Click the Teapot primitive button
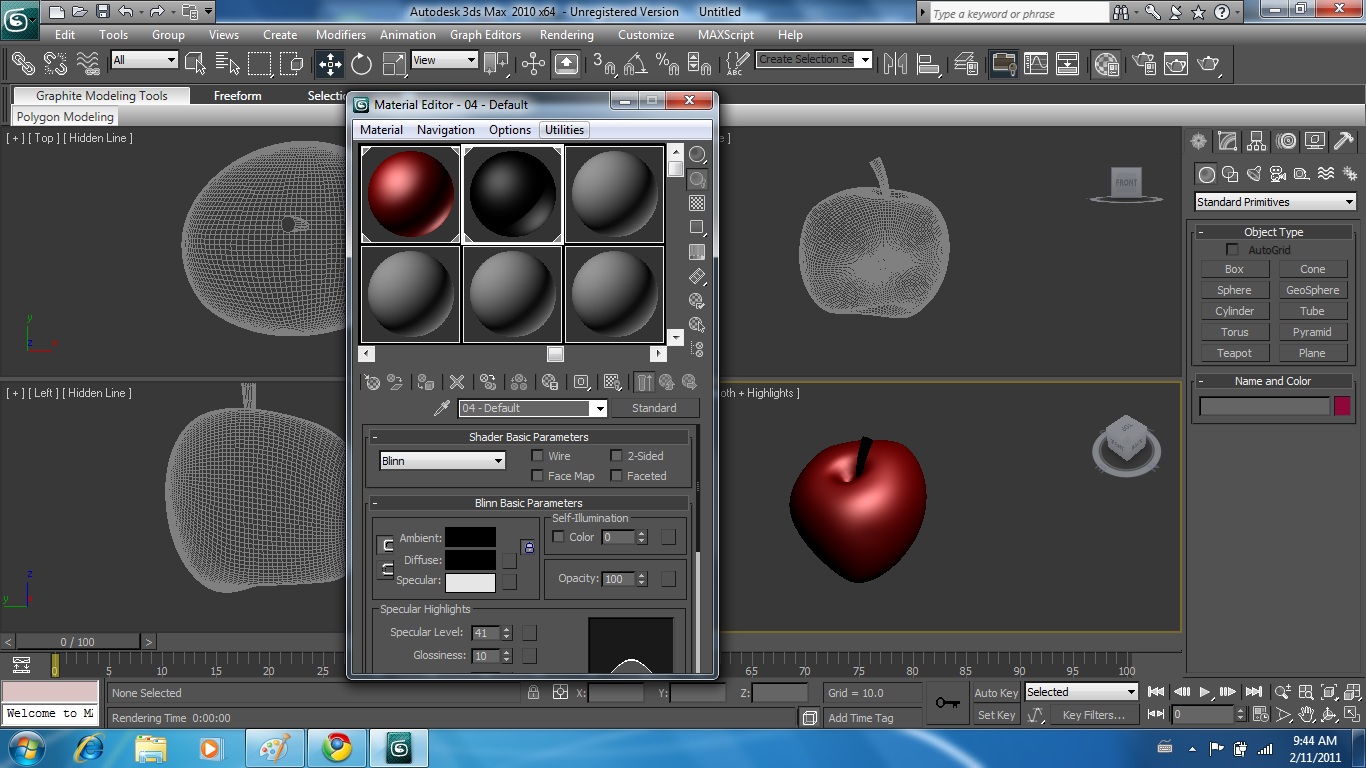 [x=1234, y=353]
